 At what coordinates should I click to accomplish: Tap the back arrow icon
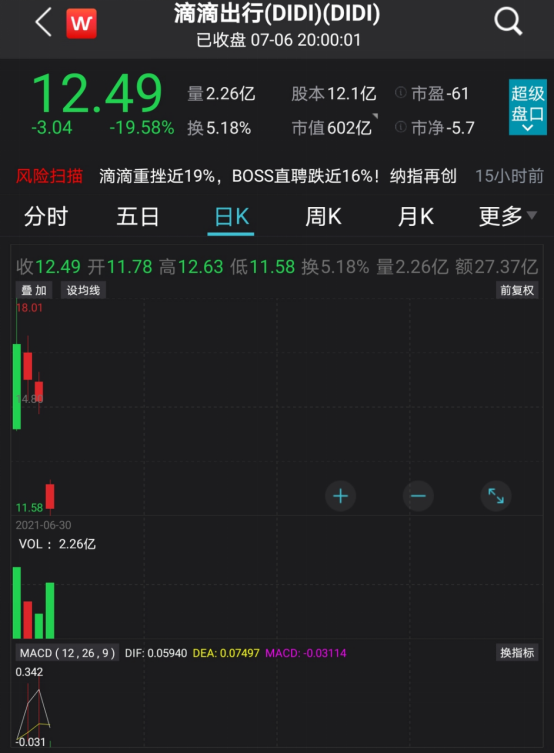pyautogui.click(x=43, y=23)
